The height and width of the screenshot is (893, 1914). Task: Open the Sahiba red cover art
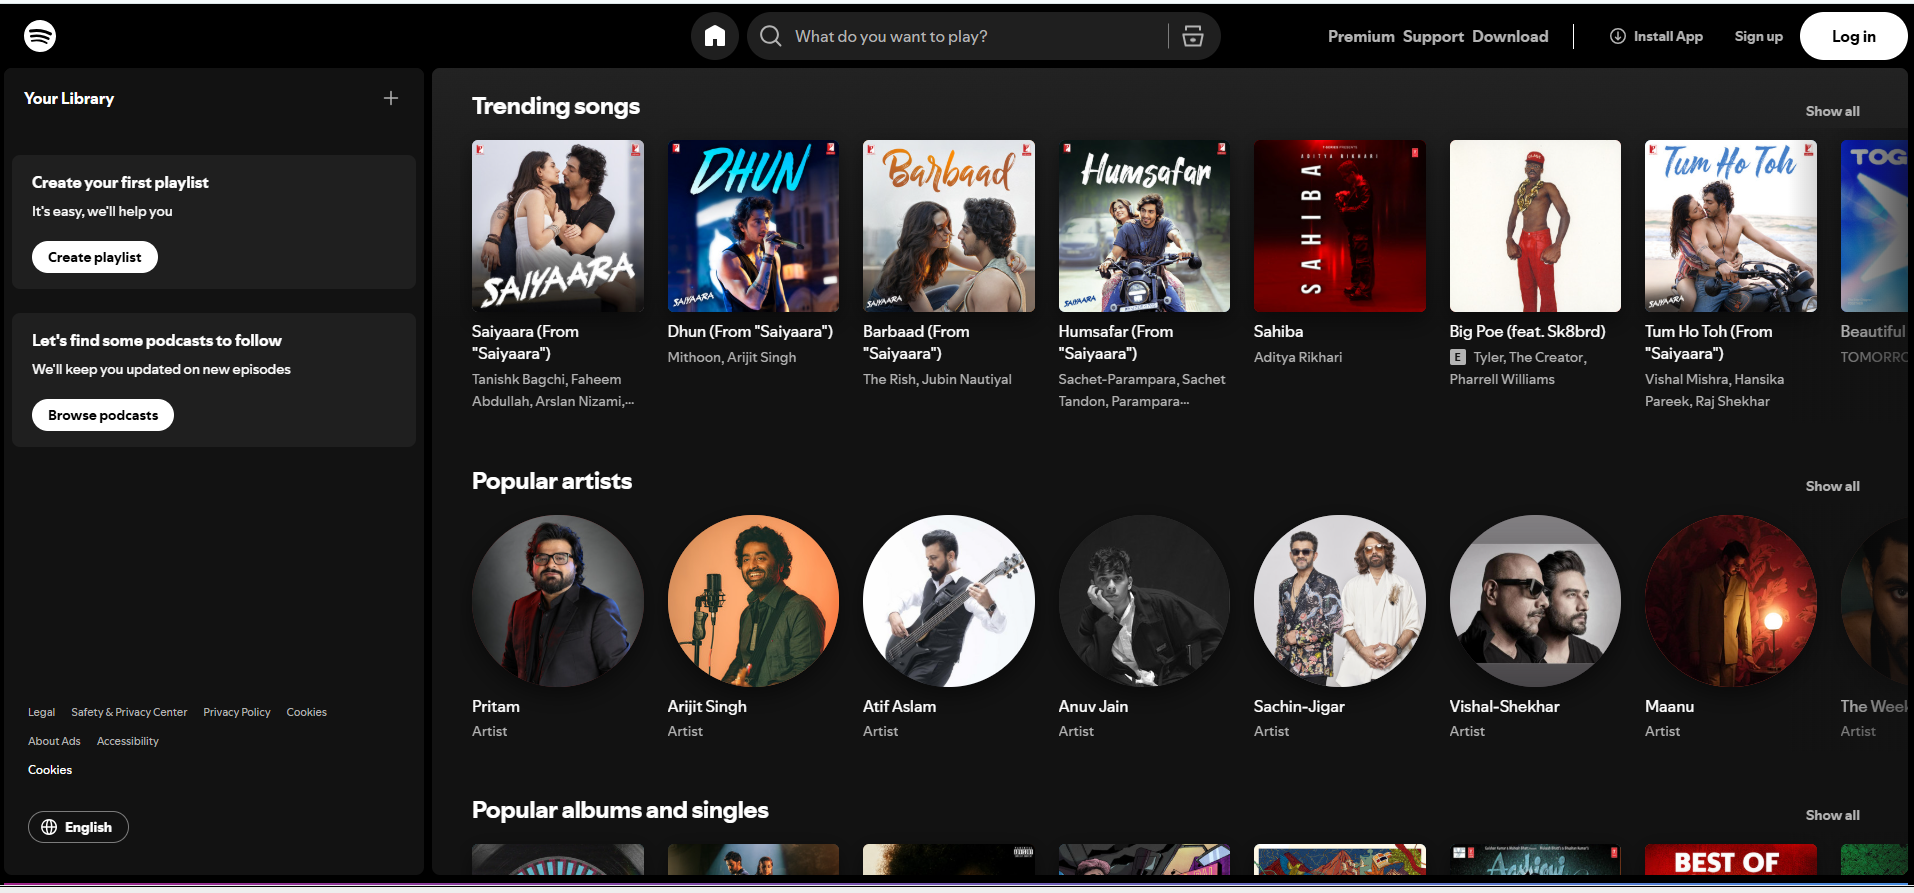coord(1340,226)
